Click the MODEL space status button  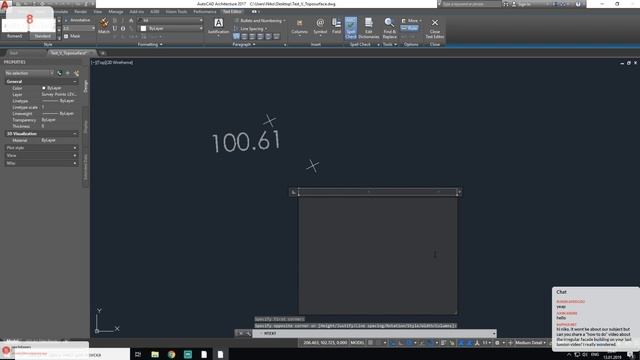click(357, 343)
